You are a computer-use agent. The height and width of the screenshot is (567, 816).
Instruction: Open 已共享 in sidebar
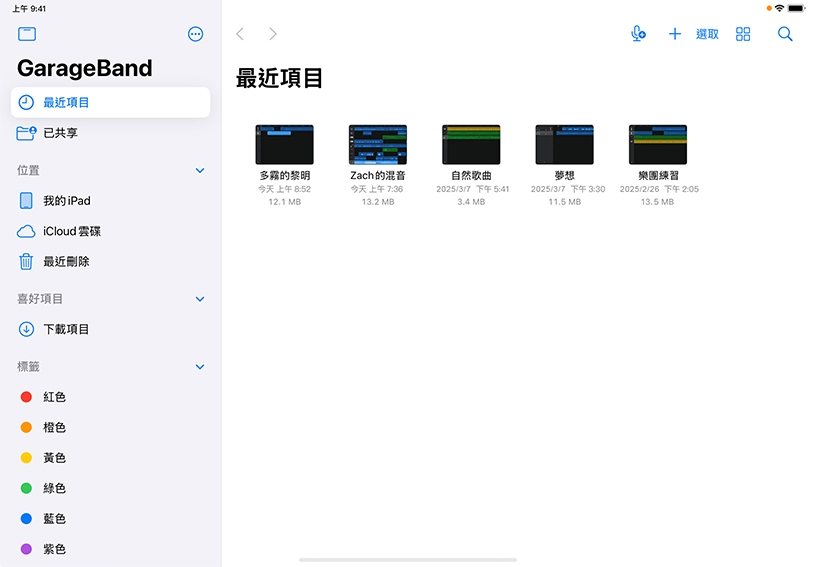click(60, 133)
